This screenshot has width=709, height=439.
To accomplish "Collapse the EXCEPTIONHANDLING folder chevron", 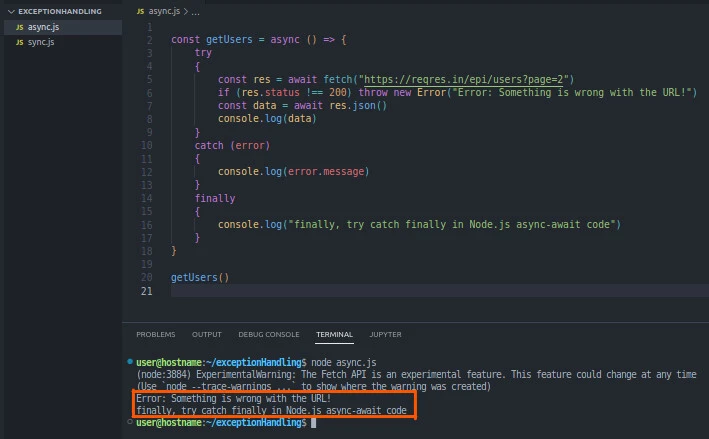I will pyautogui.click(x=11, y=11).
